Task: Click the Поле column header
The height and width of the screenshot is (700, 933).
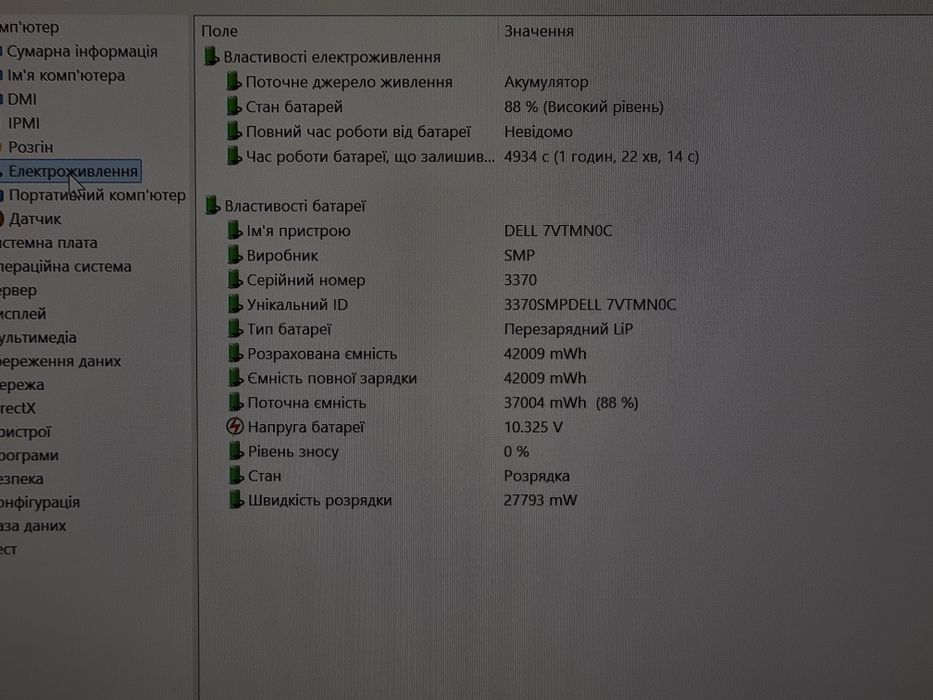Action: (220, 31)
